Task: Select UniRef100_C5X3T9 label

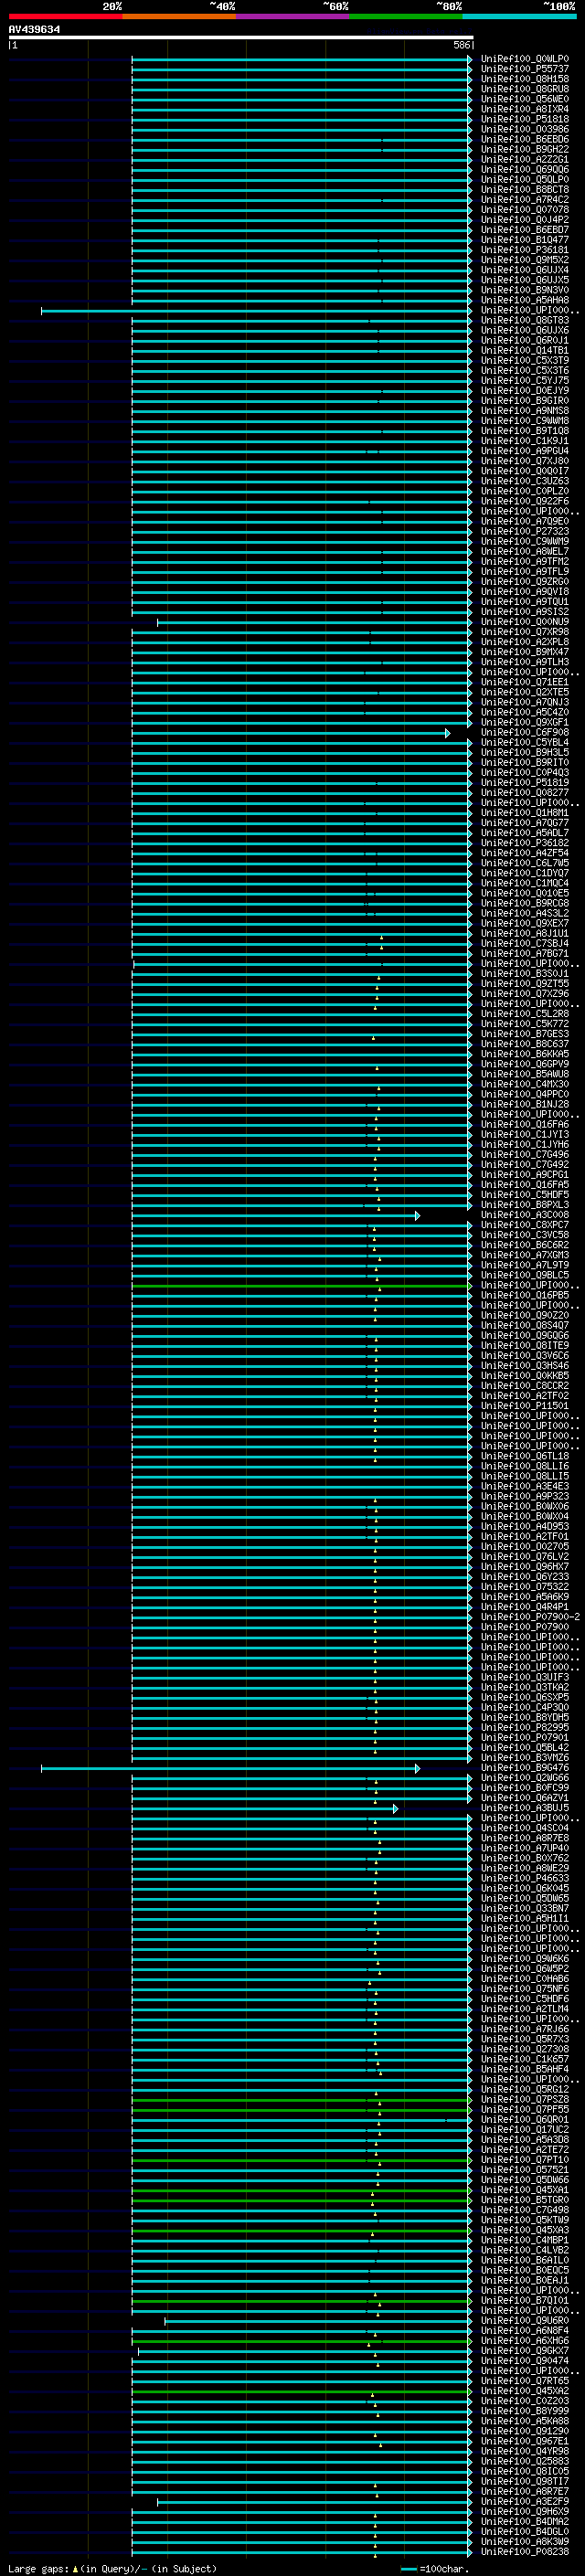Action: coord(524,360)
